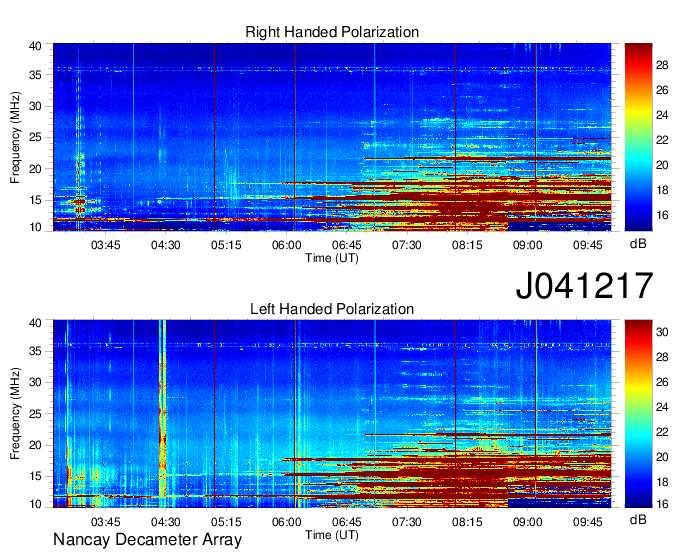Click 15 frequency tick on Right Handed plot

[35, 200]
